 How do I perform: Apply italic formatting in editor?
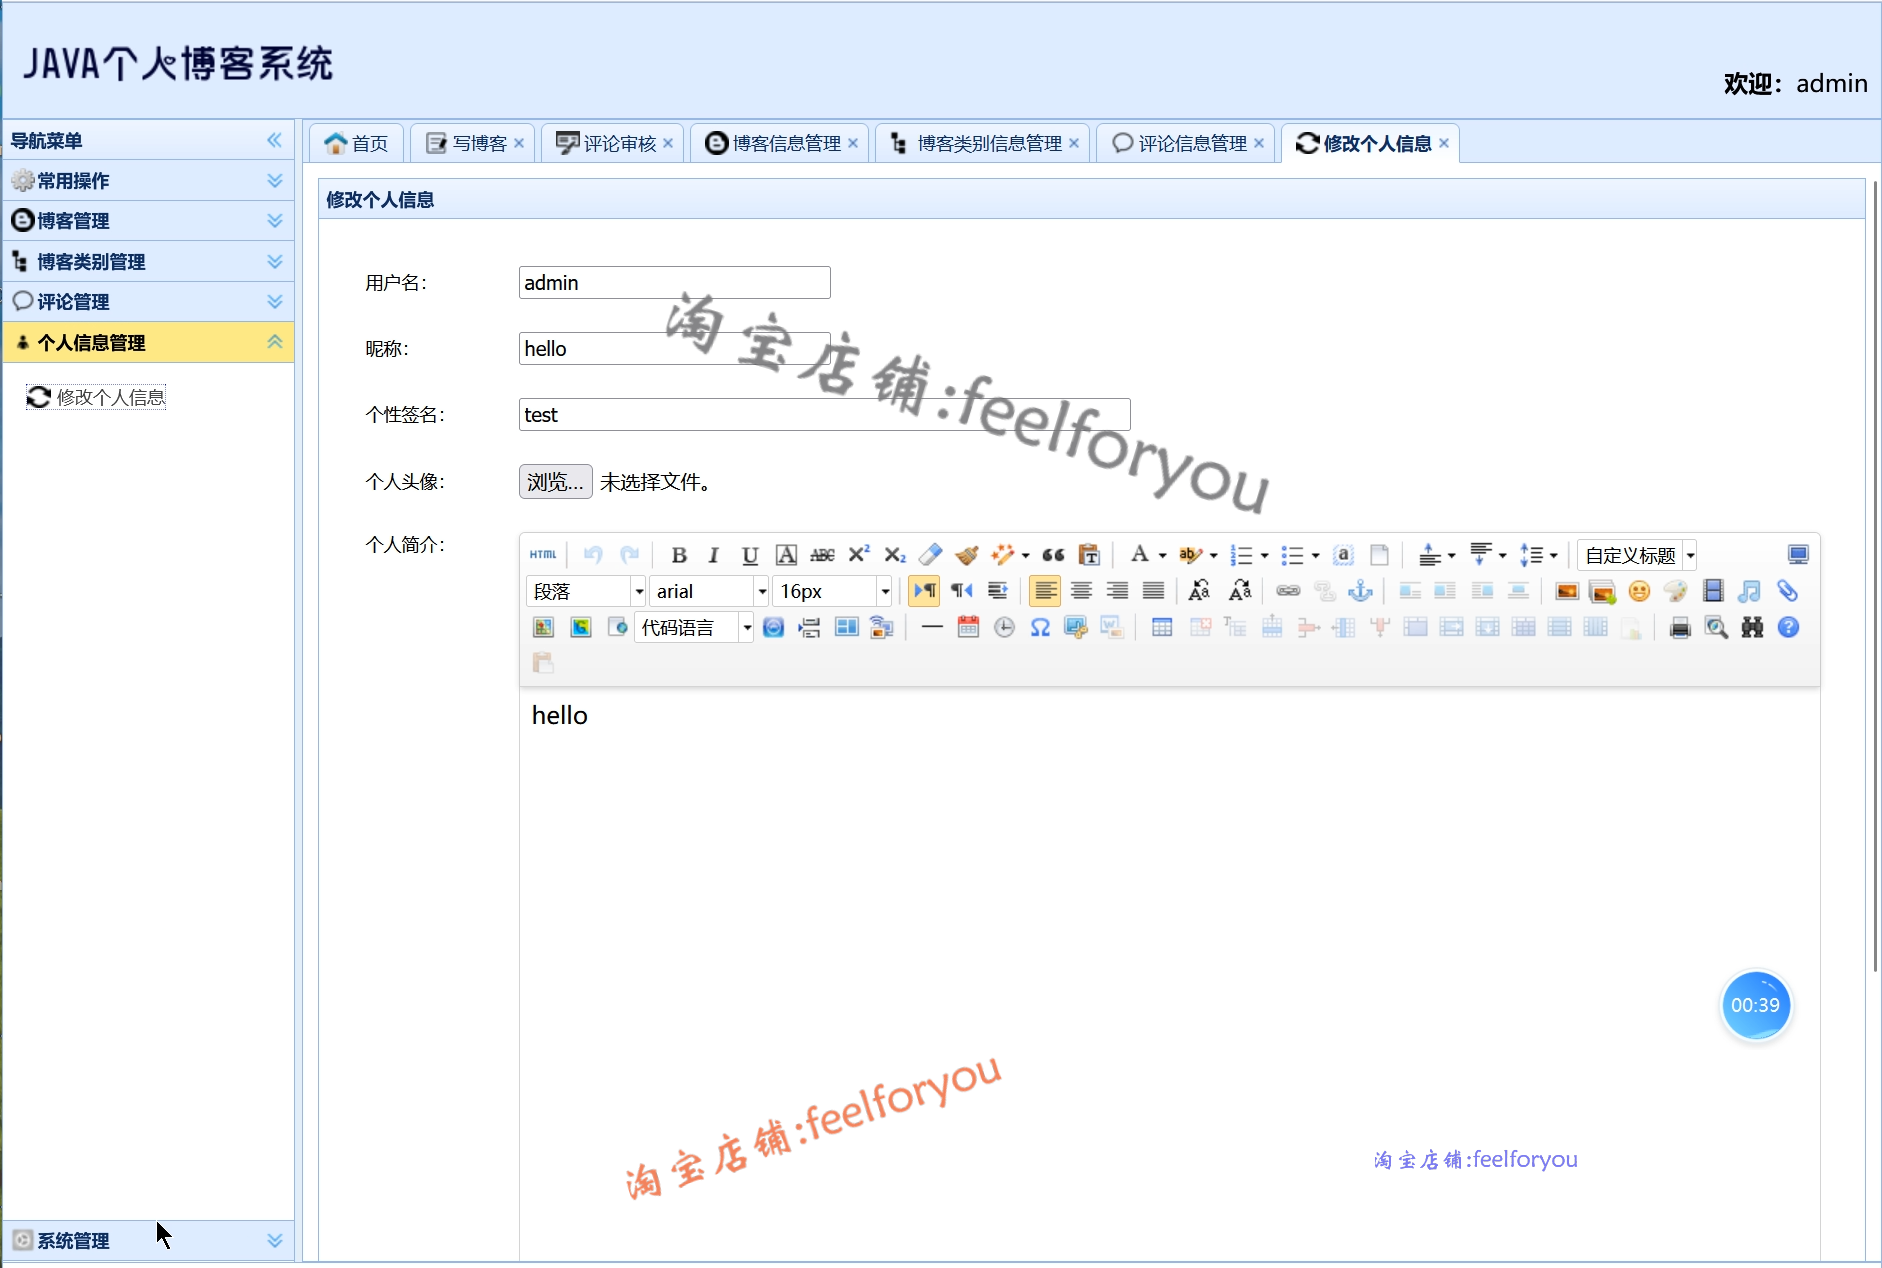(714, 555)
